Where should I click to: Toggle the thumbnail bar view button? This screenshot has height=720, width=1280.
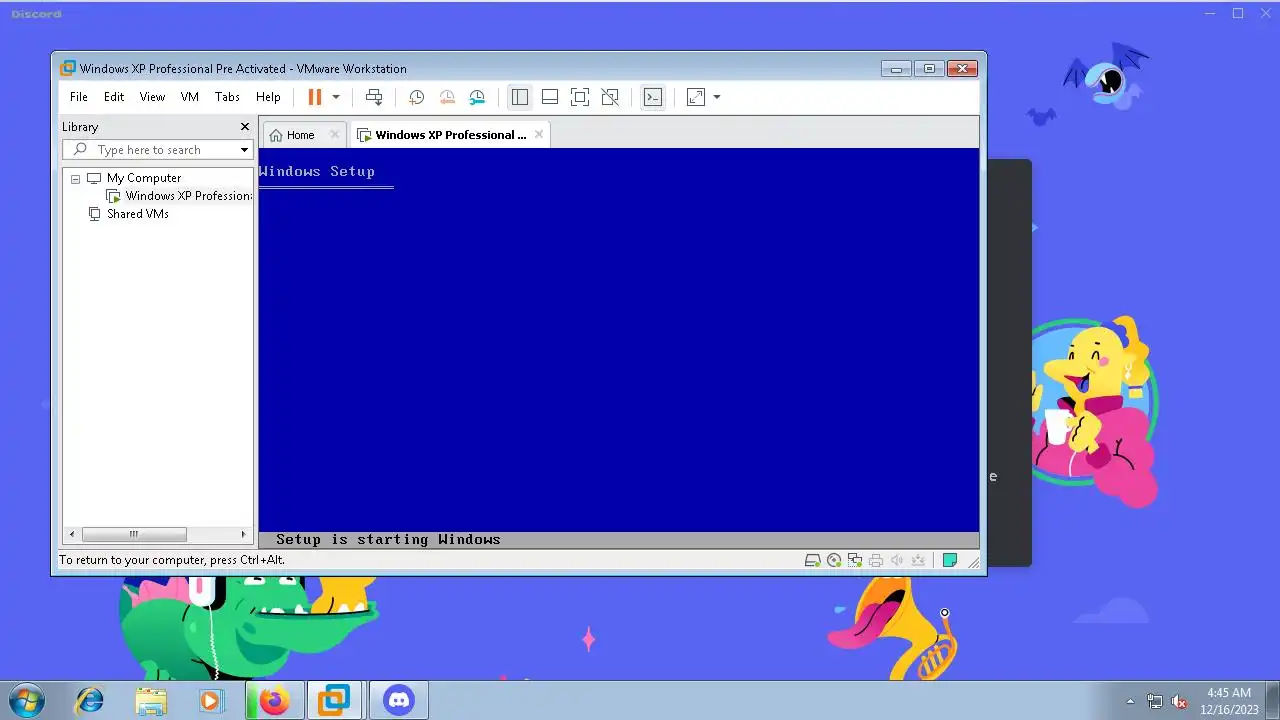tap(550, 97)
